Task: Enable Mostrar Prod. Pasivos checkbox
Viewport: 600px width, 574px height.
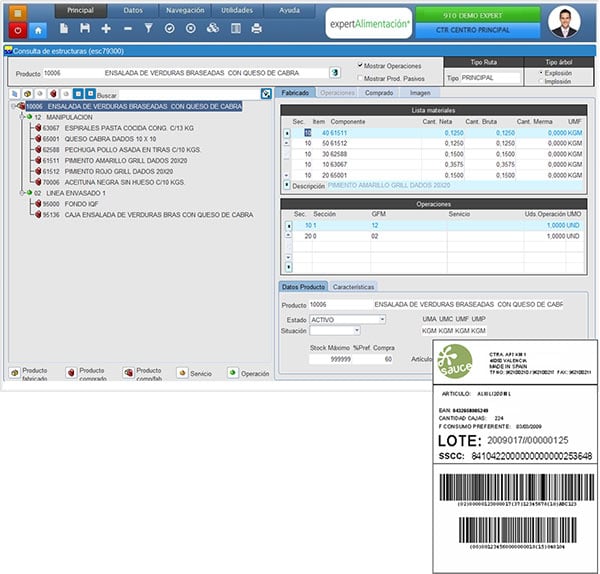Action: click(x=360, y=78)
